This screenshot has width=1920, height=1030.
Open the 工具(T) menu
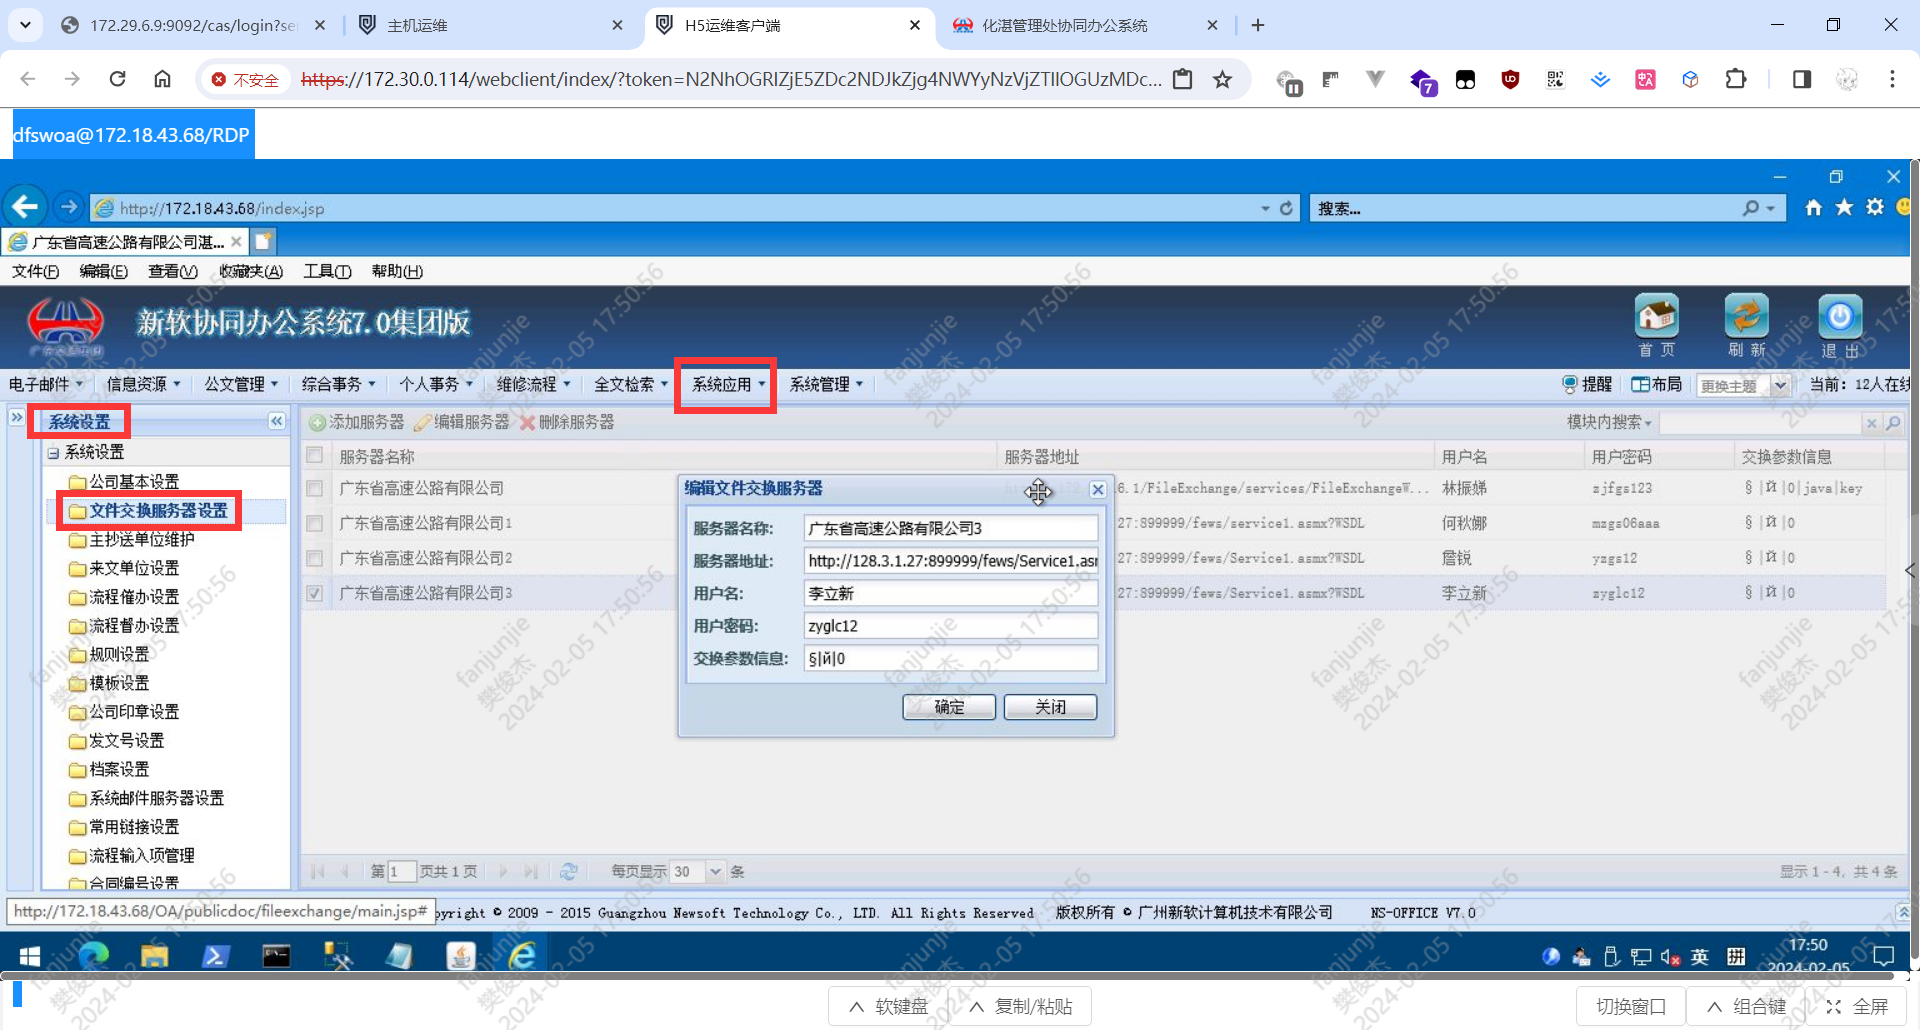tap(327, 271)
